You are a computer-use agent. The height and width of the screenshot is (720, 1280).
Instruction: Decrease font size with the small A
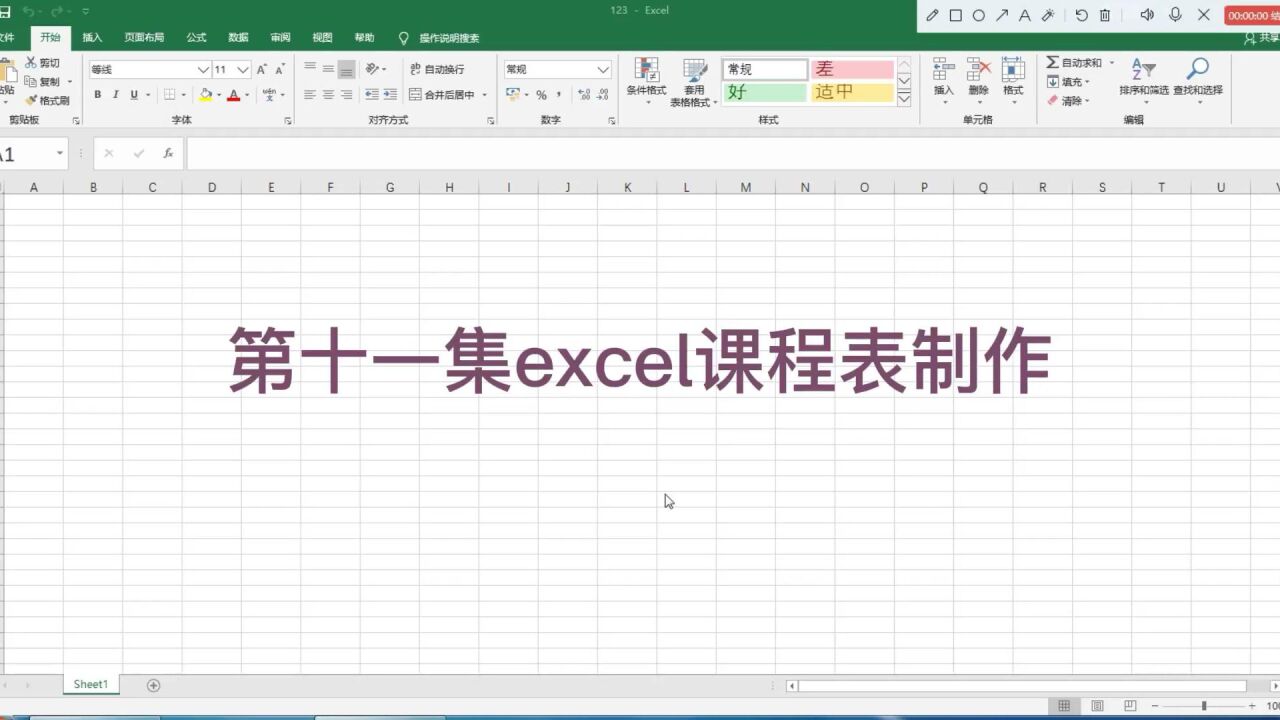pos(280,69)
